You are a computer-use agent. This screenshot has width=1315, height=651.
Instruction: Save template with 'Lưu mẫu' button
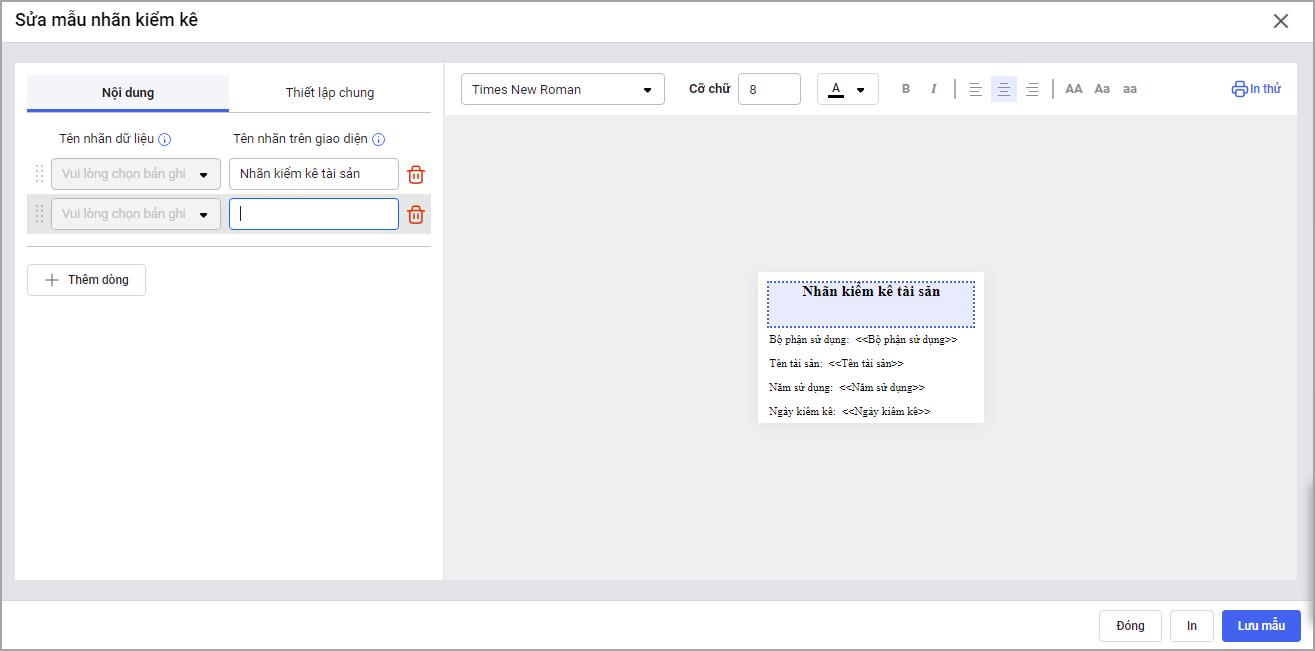click(x=1260, y=626)
